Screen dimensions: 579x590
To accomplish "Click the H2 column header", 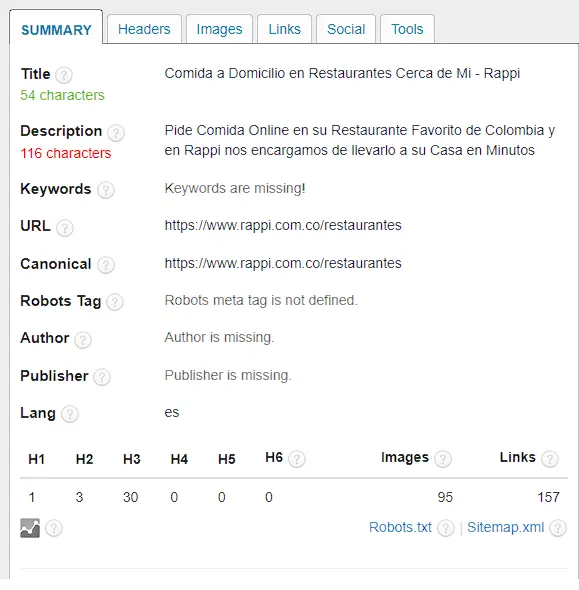I will pos(84,459).
